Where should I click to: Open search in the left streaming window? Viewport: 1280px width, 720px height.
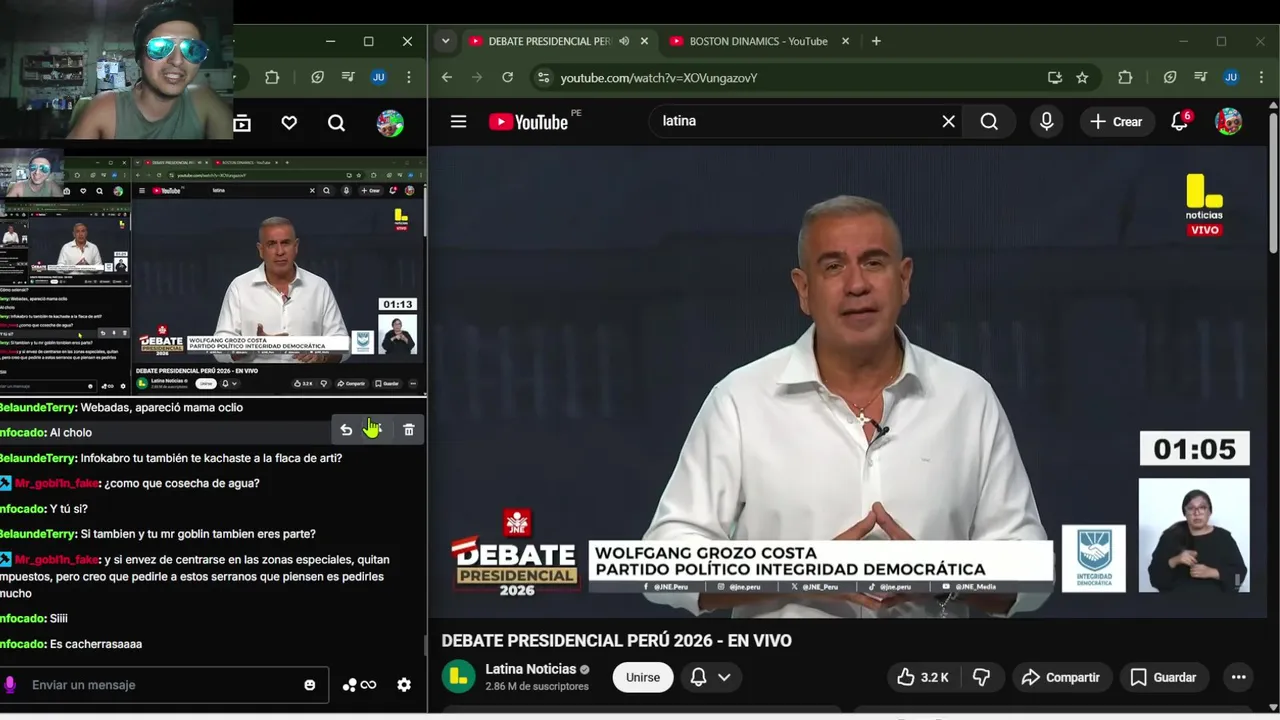point(336,123)
